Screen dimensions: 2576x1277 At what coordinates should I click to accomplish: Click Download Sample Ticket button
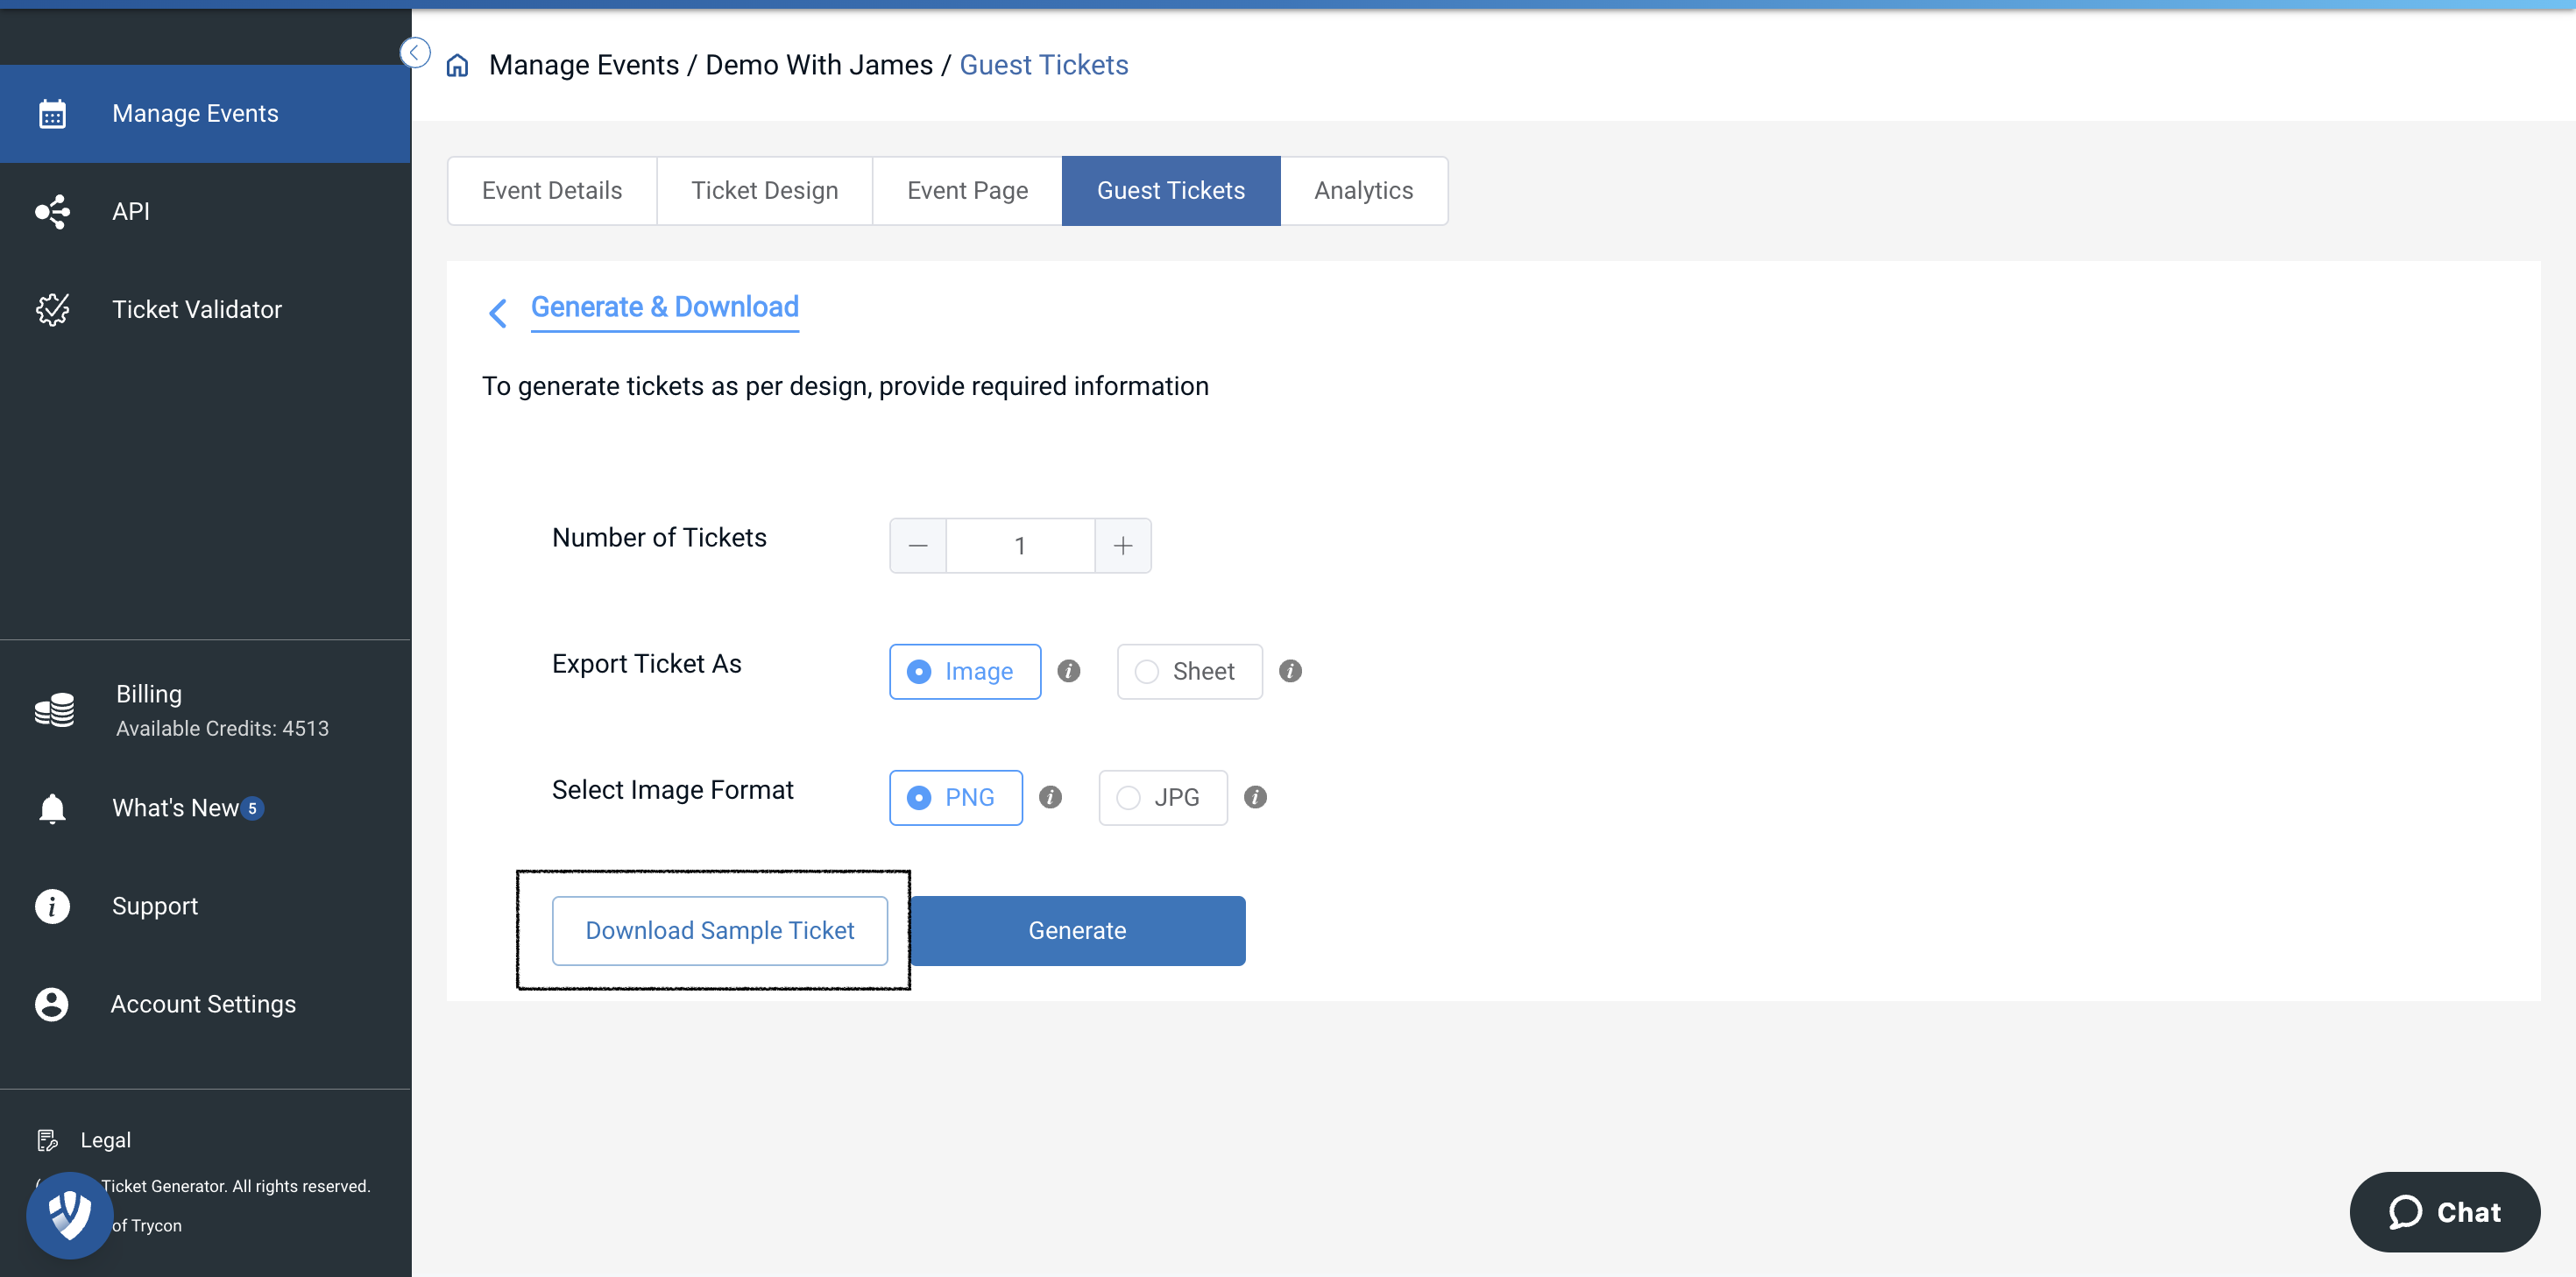tap(720, 931)
